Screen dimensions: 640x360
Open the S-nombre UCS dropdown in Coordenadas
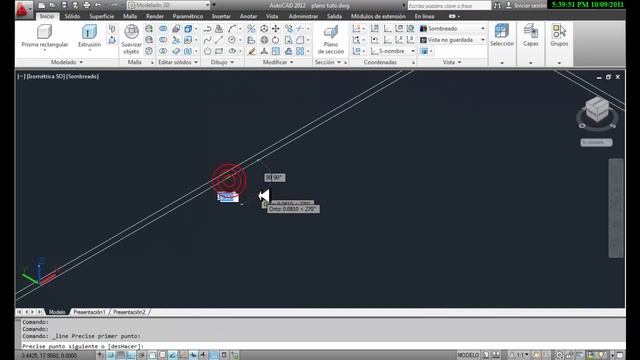393,51
